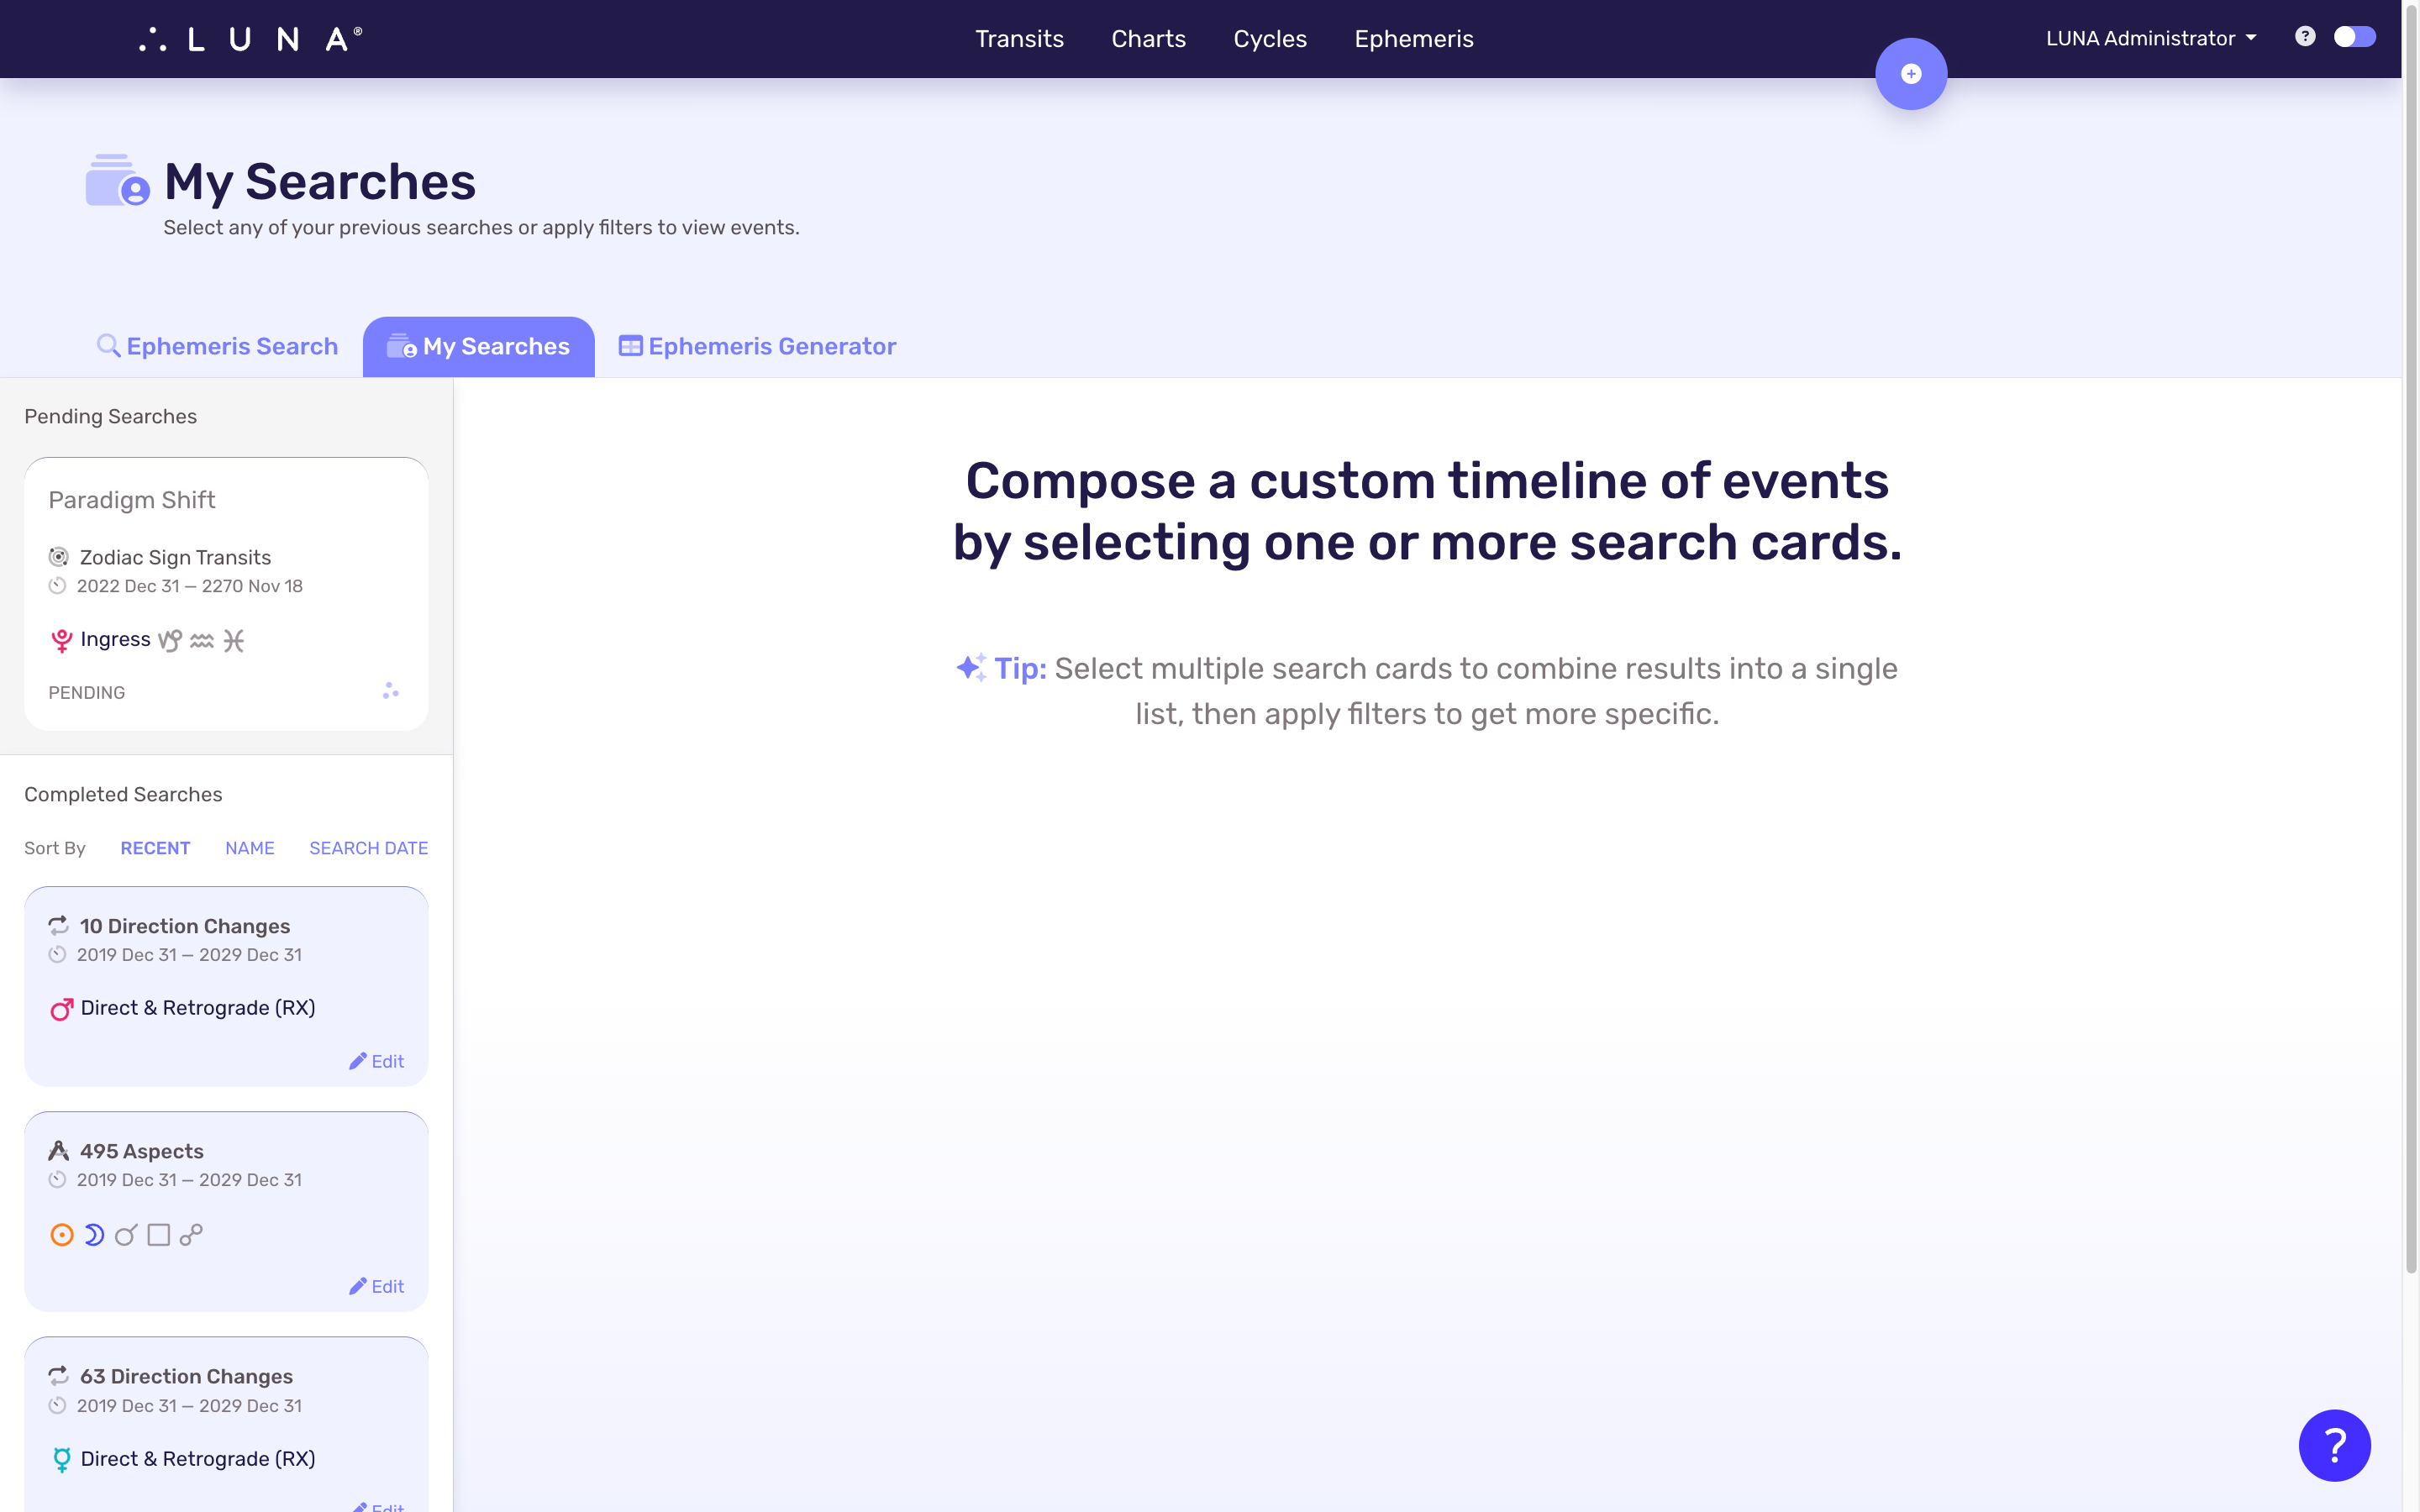Toggle the app theme switch top right
The image size is (2420, 1512).
pos(2355,39)
